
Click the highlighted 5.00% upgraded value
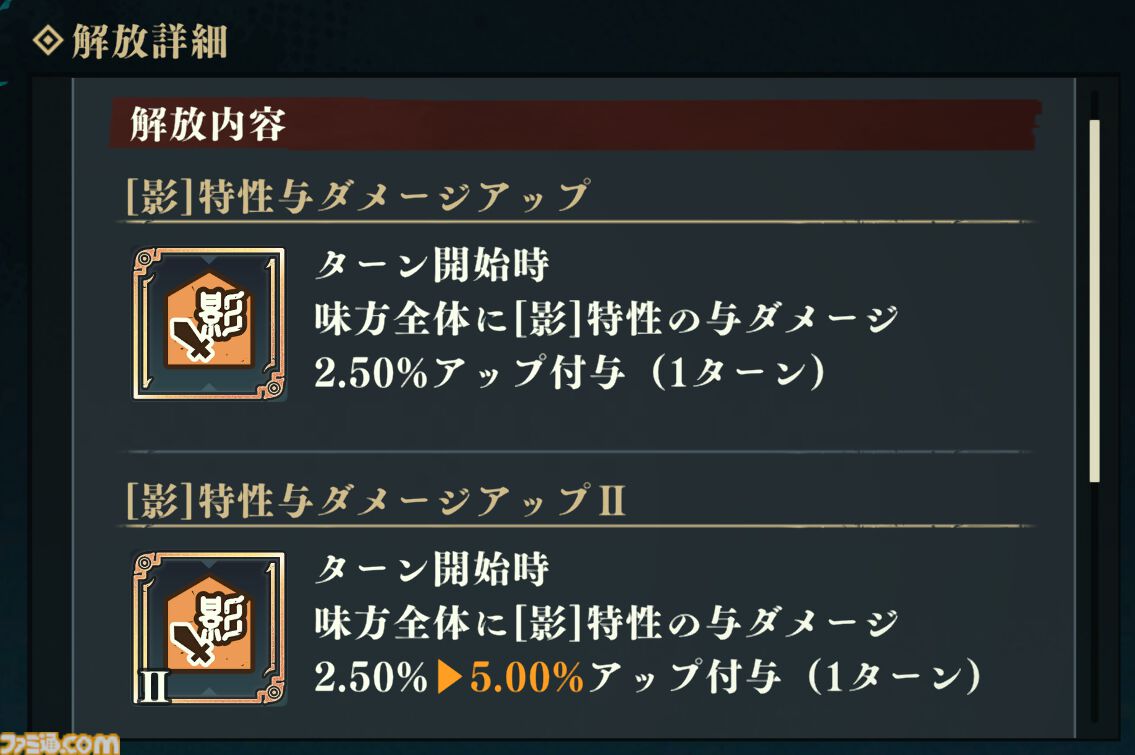pyautogui.click(x=526, y=678)
